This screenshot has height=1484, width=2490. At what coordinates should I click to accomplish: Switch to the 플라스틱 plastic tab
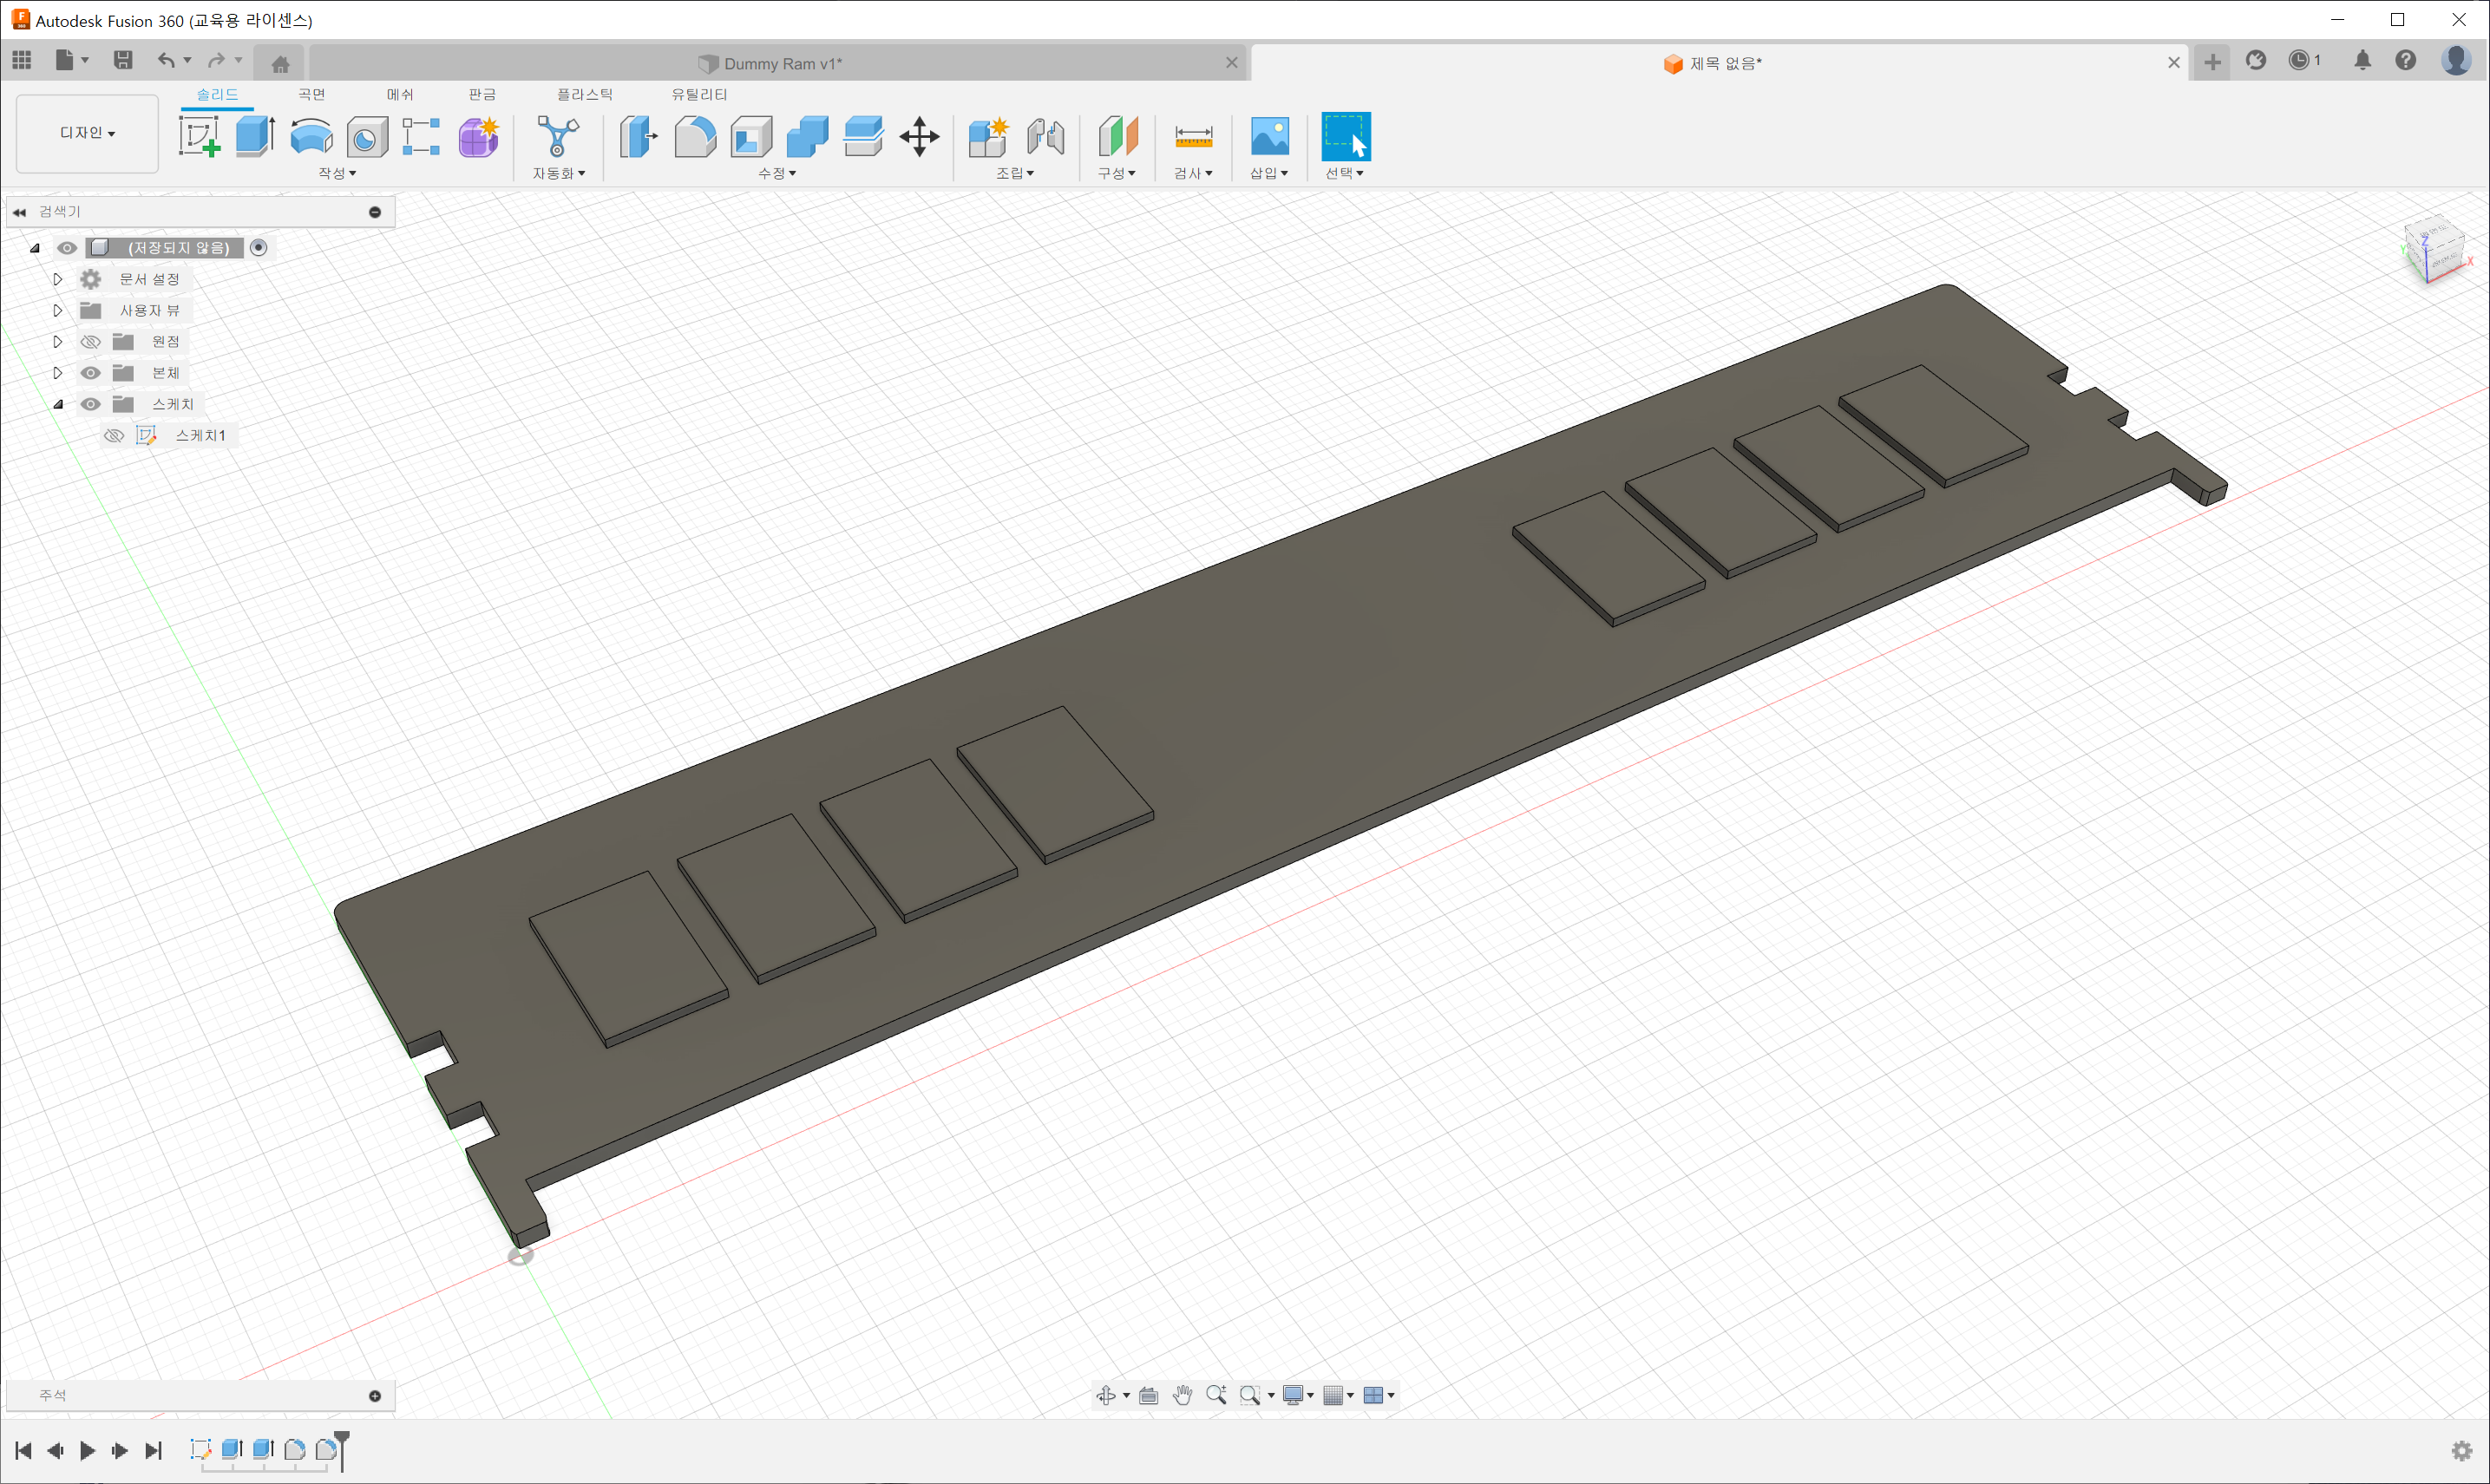click(x=585, y=94)
